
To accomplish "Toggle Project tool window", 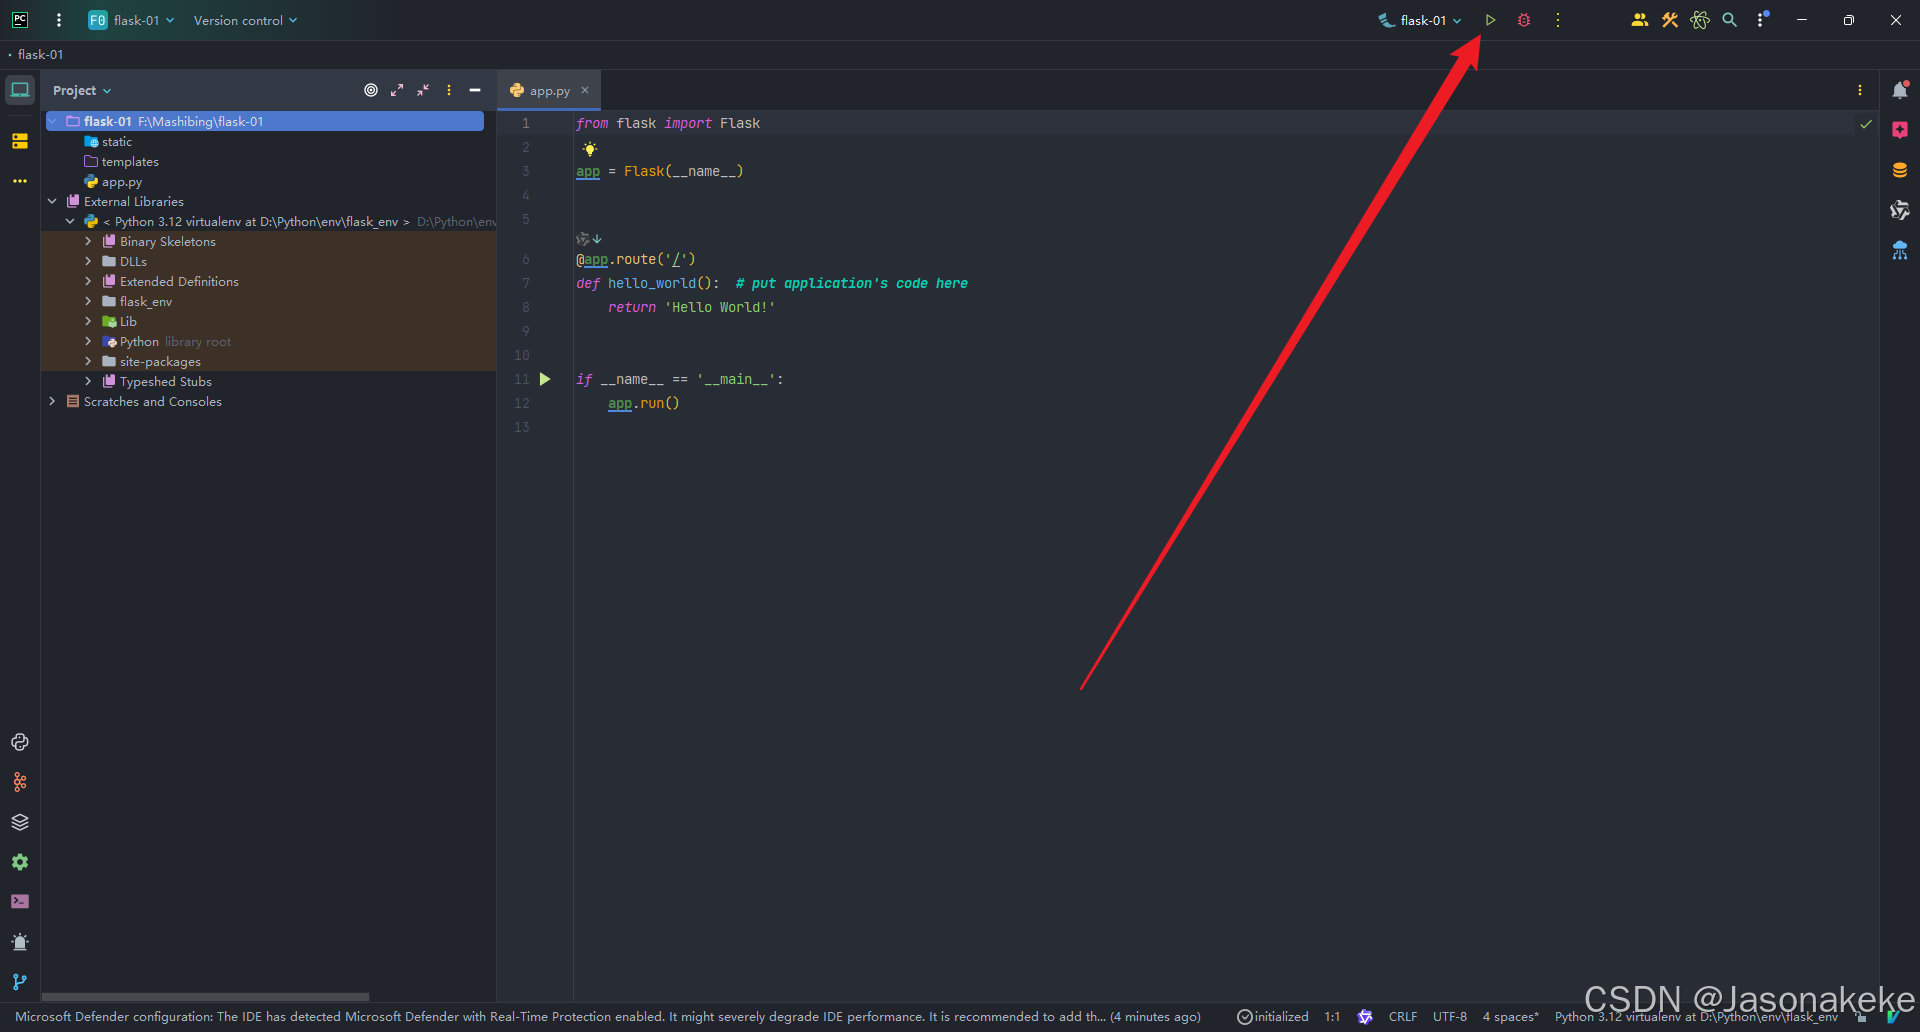I will click(x=20, y=90).
